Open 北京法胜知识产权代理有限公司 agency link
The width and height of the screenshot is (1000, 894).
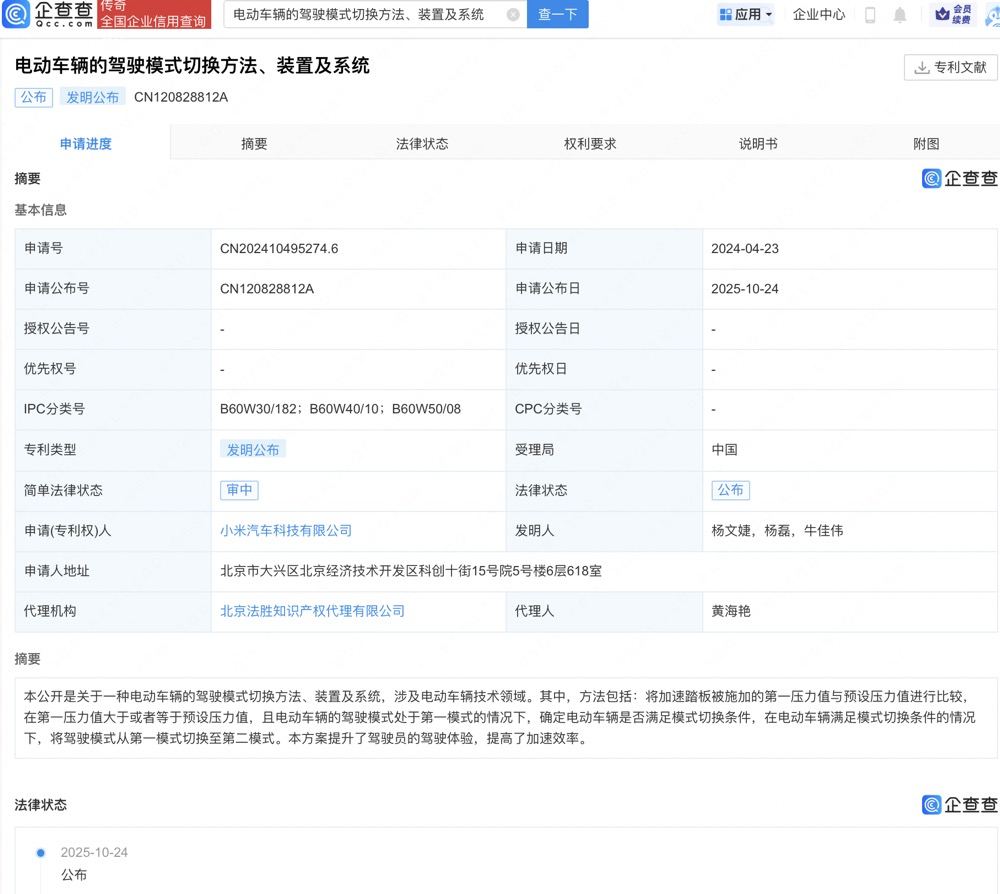(x=311, y=611)
